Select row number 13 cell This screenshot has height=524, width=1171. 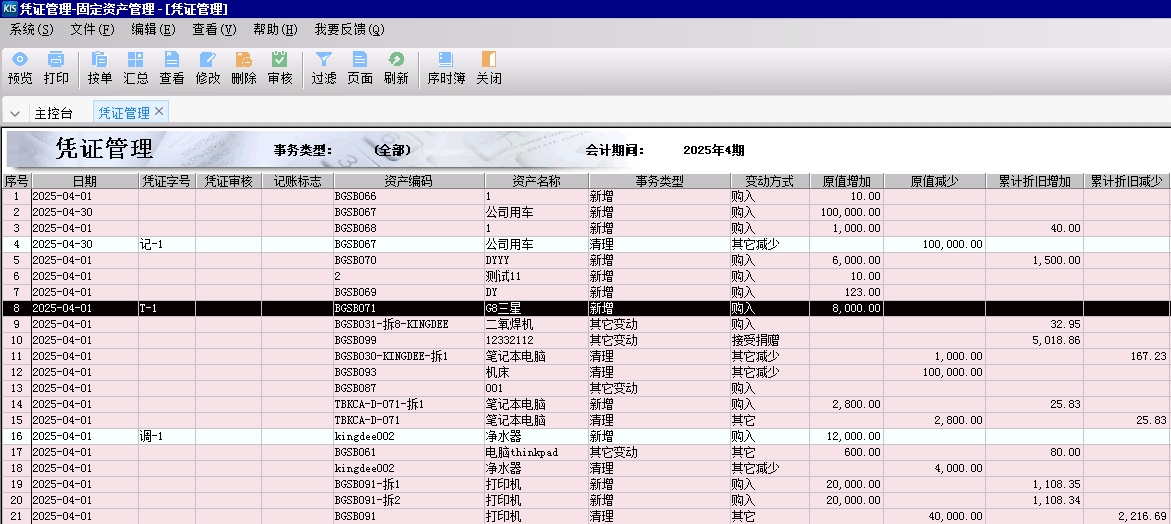point(16,388)
